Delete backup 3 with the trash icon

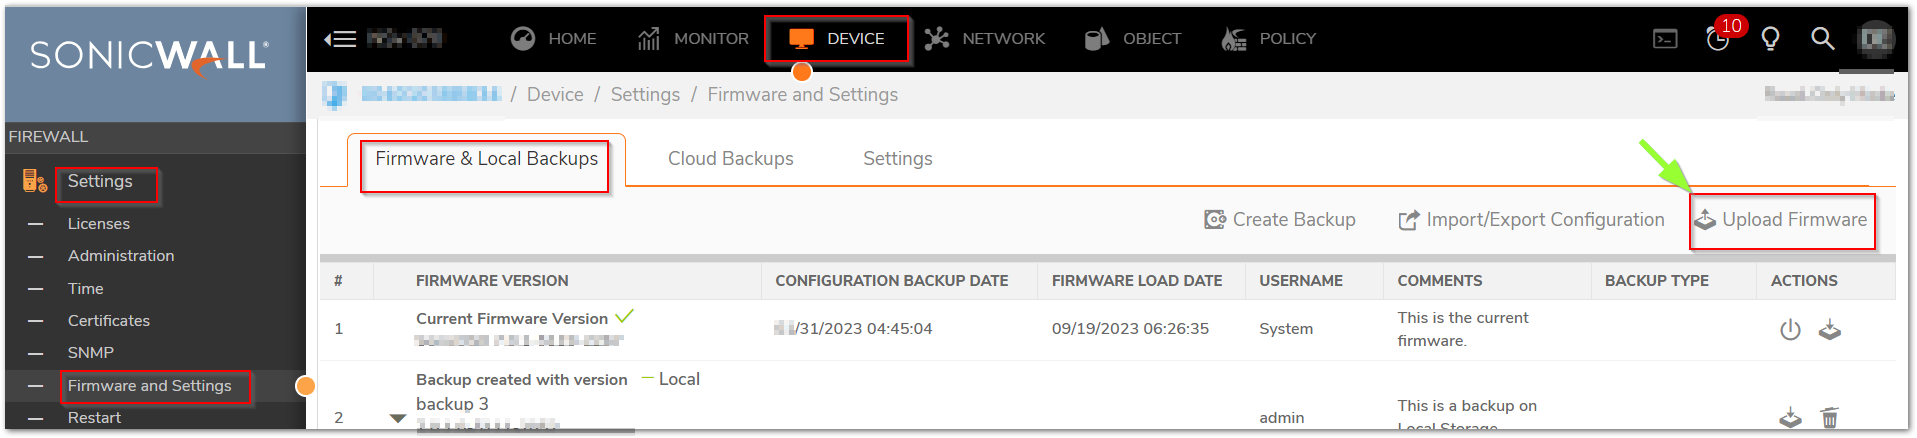[1829, 418]
